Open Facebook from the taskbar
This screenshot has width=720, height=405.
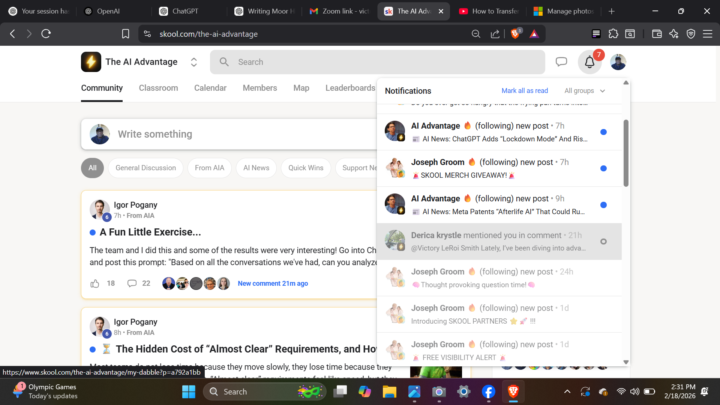pyautogui.click(x=489, y=392)
